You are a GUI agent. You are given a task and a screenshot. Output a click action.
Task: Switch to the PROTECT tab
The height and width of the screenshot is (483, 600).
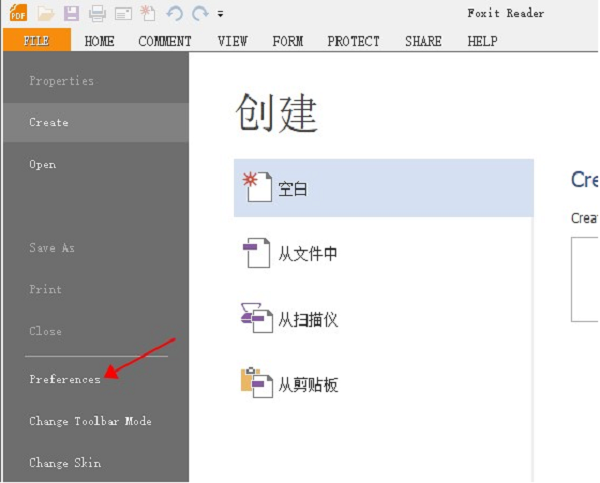(353, 41)
